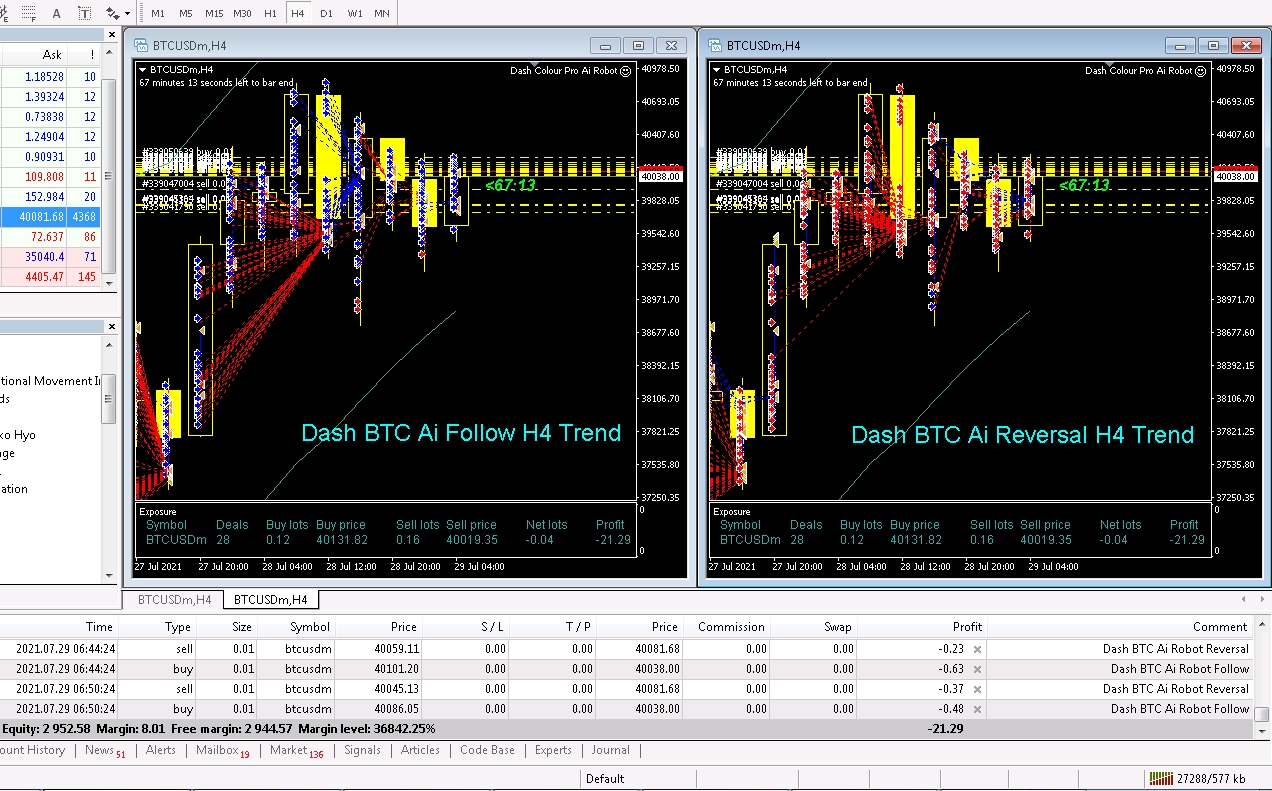
Task: Click the smiley expert icon on right chart
Action: pos(1201,71)
